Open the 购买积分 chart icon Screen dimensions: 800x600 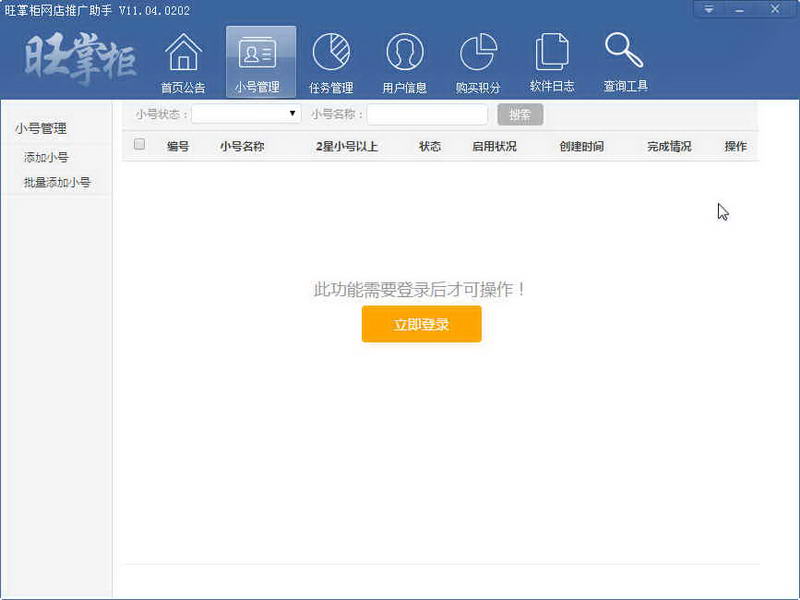tap(478, 62)
